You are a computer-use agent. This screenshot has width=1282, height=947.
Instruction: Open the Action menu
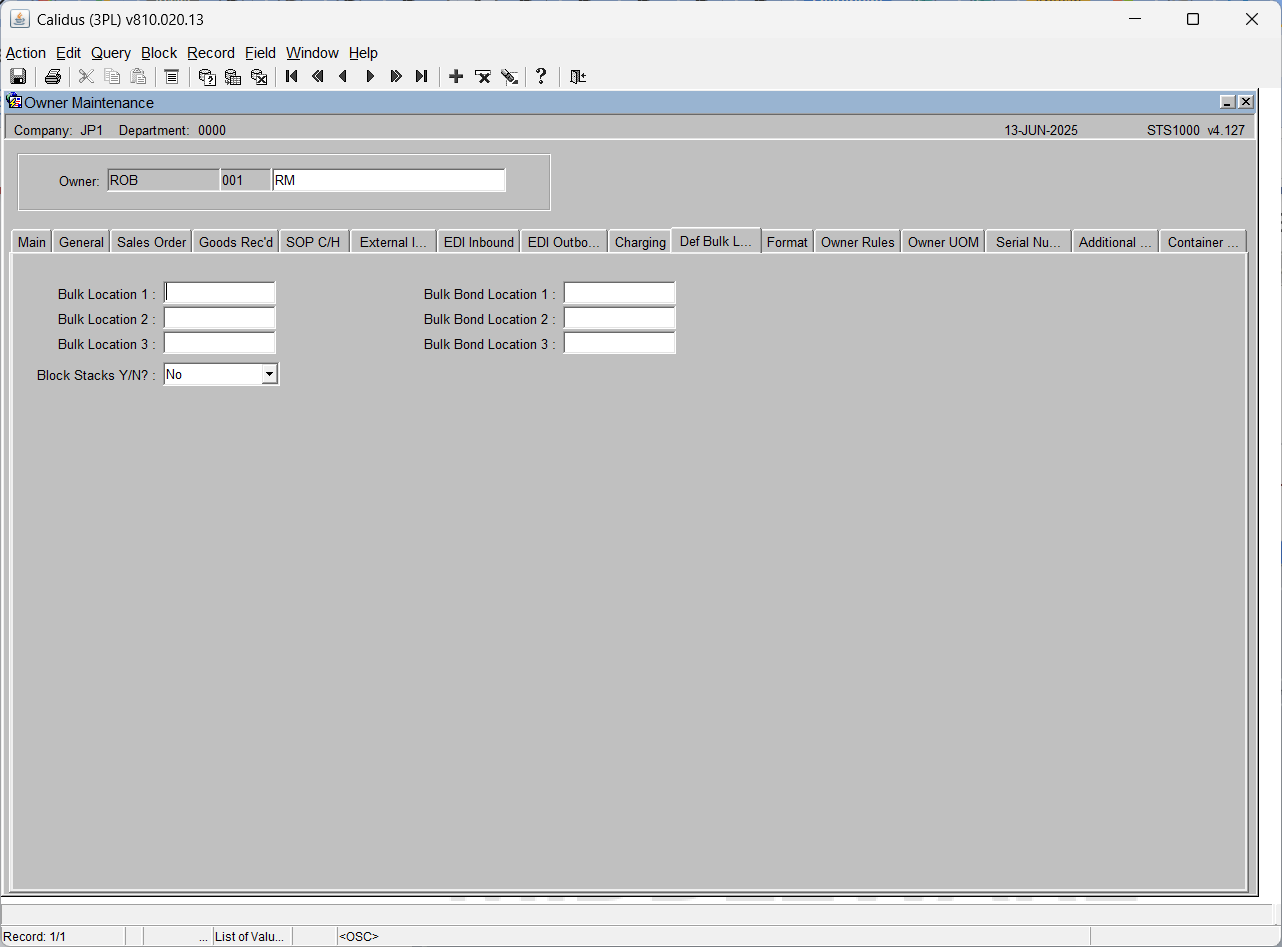coord(26,53)
